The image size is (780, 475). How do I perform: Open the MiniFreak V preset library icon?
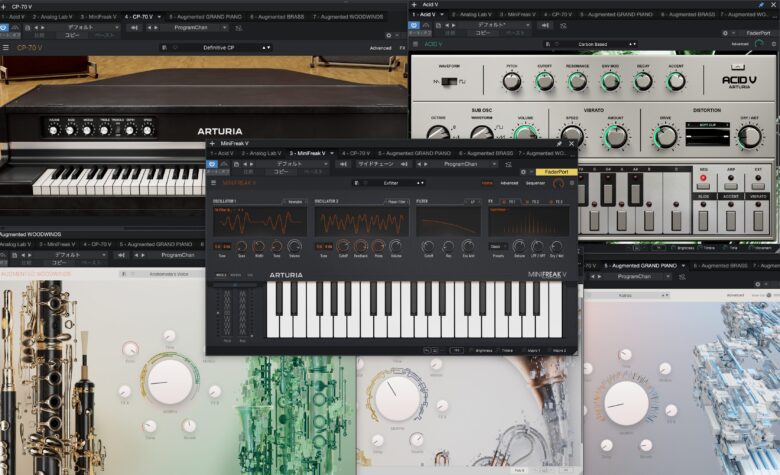click(356, 183)
